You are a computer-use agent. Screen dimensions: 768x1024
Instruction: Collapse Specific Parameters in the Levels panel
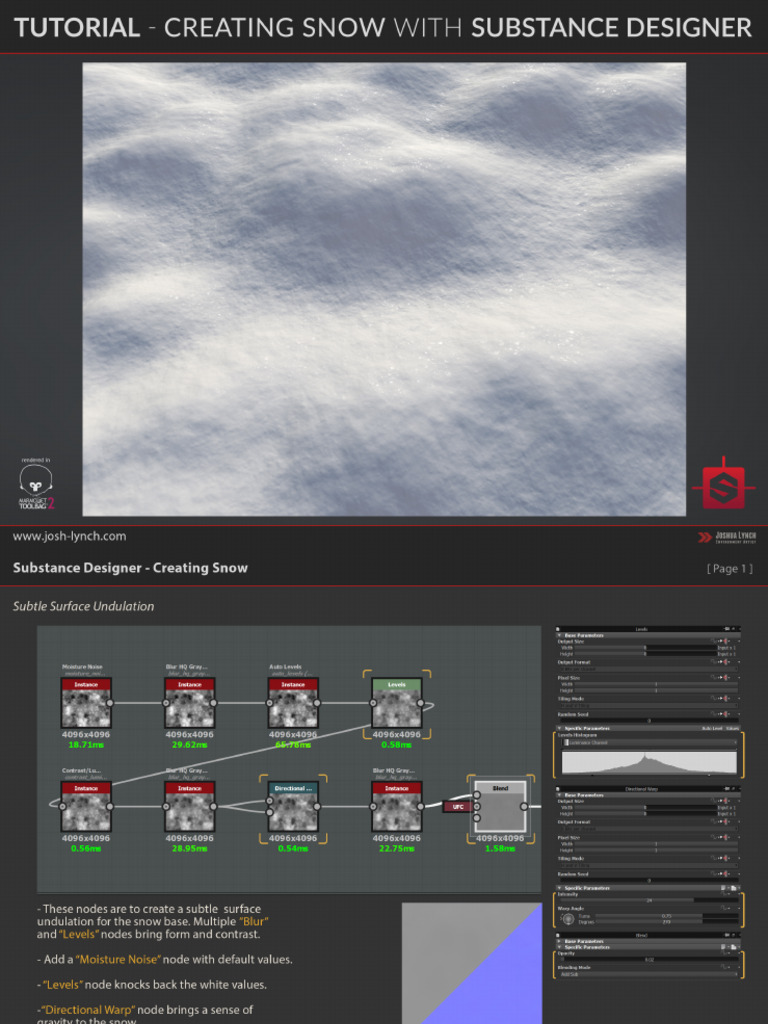pyautogui.click(x=559, y=728)
